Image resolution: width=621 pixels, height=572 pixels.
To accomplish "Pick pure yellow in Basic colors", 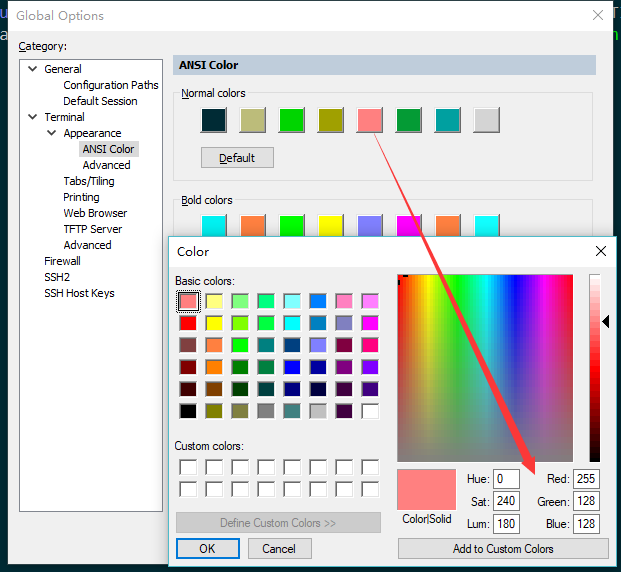I will click(214, 323).
